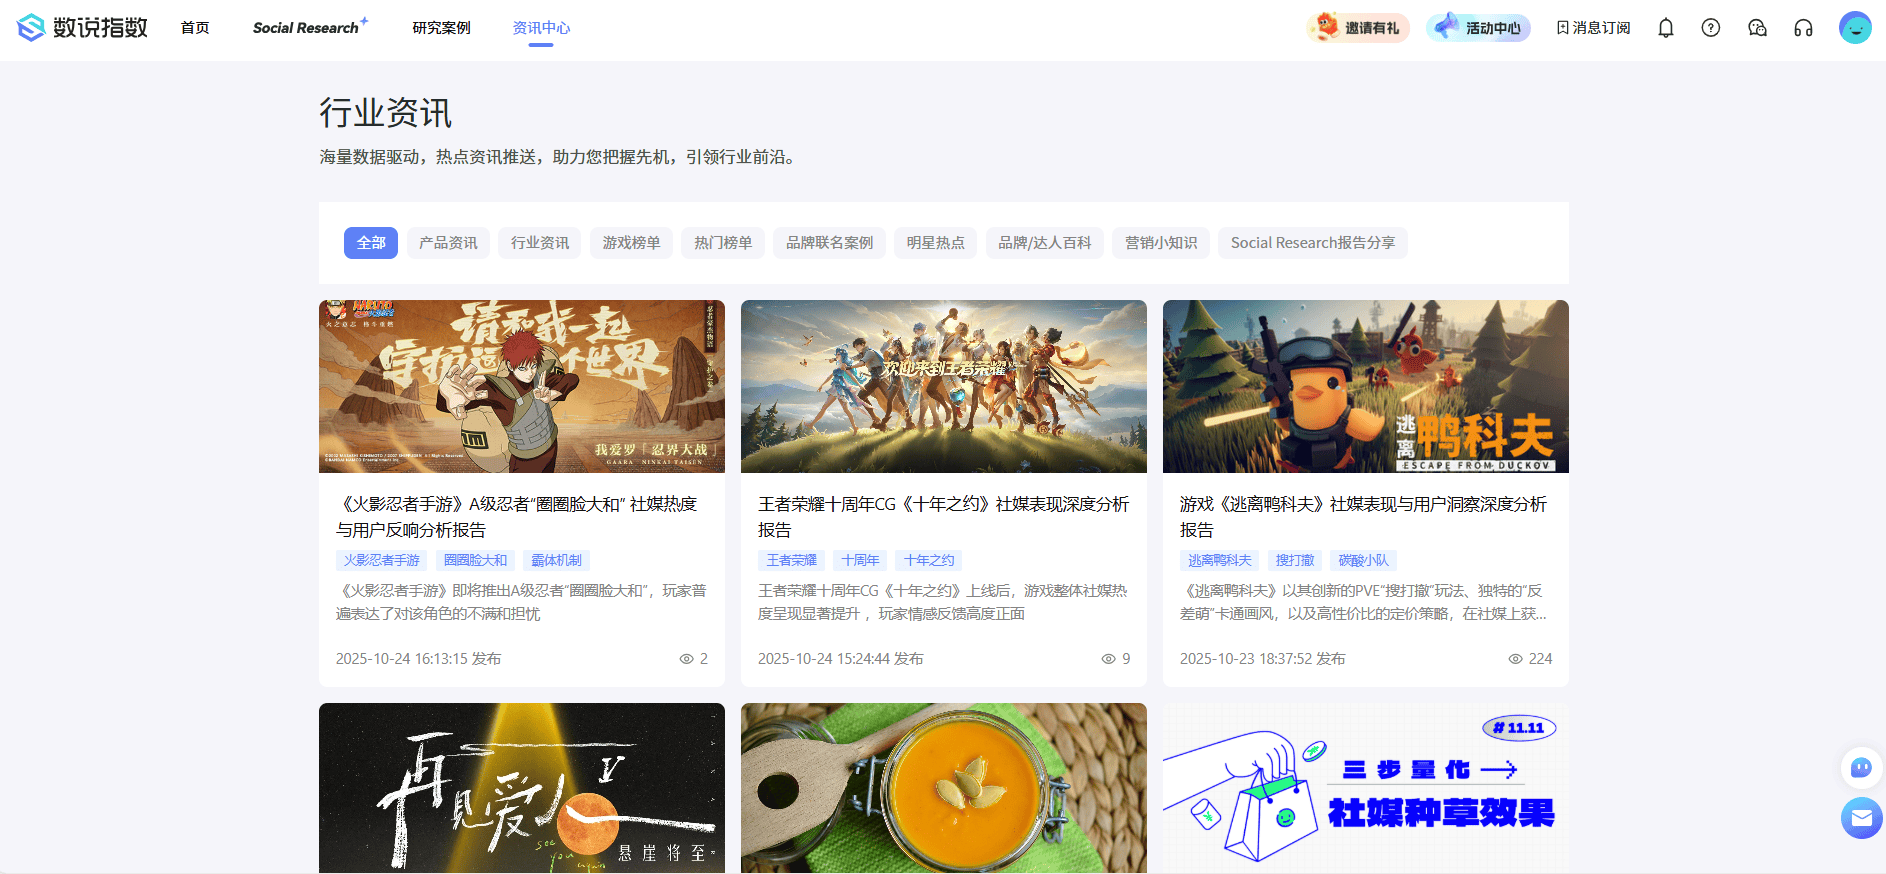This screenshot has height=874, width=1886.
Task: Open the 社媒种草效果 11.11 thumbnail
Action: 1366,788
